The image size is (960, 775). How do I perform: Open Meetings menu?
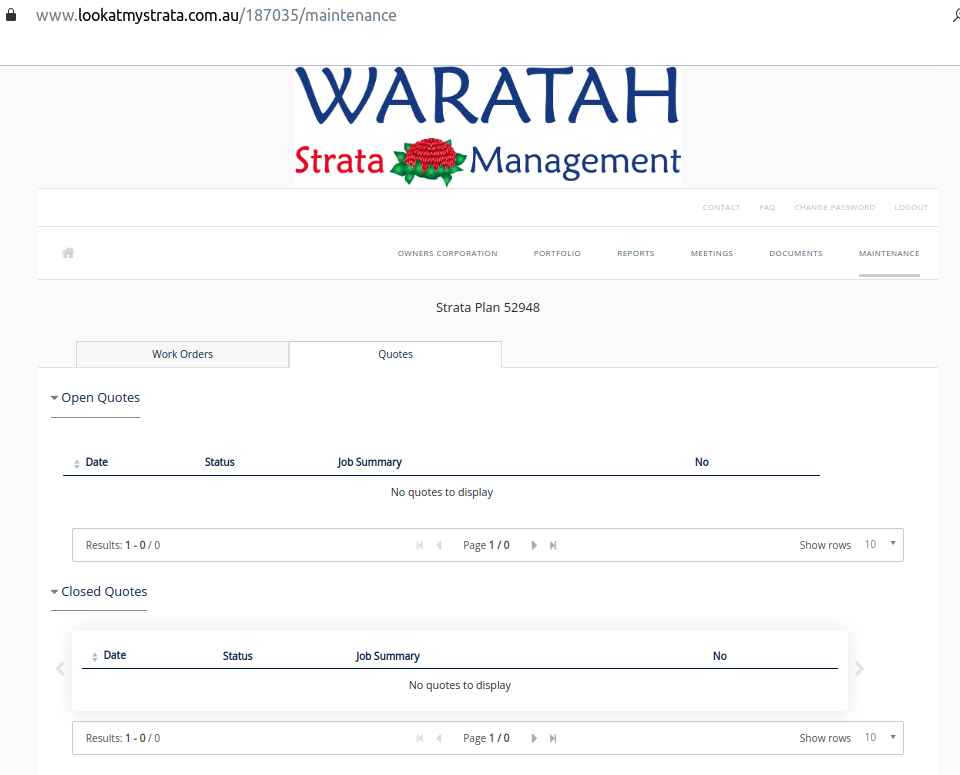[711, 253]
